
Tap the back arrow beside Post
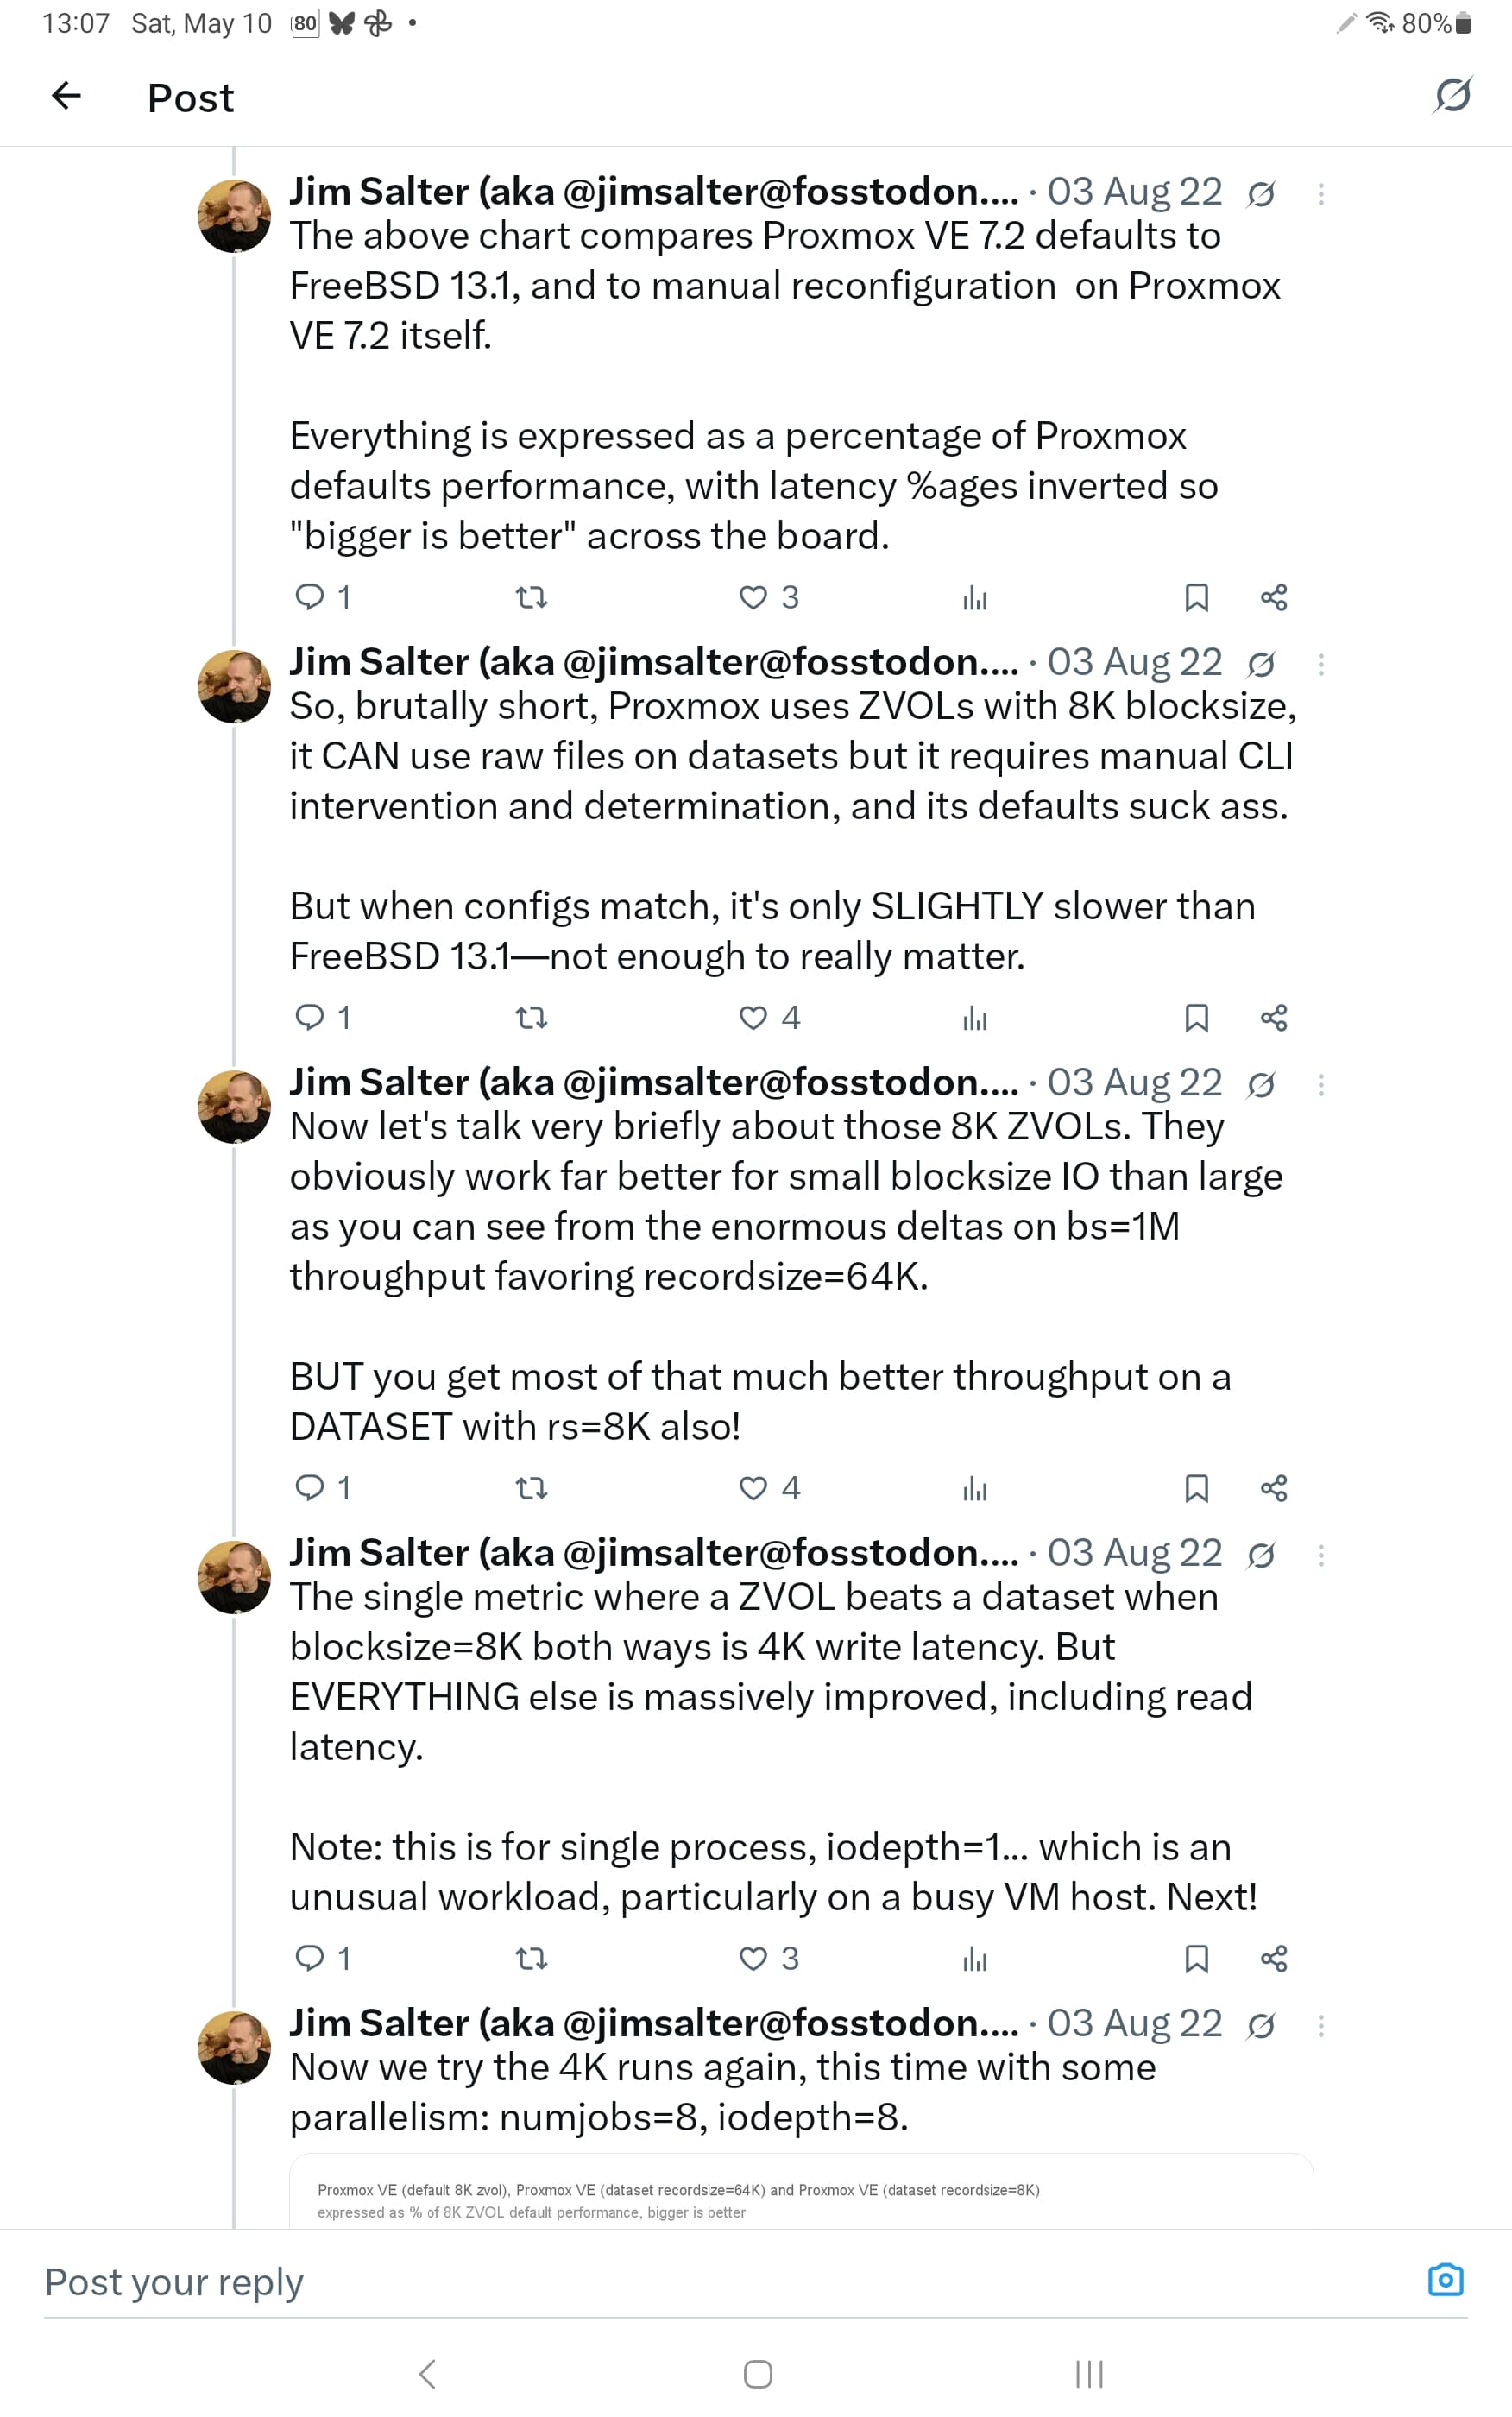[66, 96]
